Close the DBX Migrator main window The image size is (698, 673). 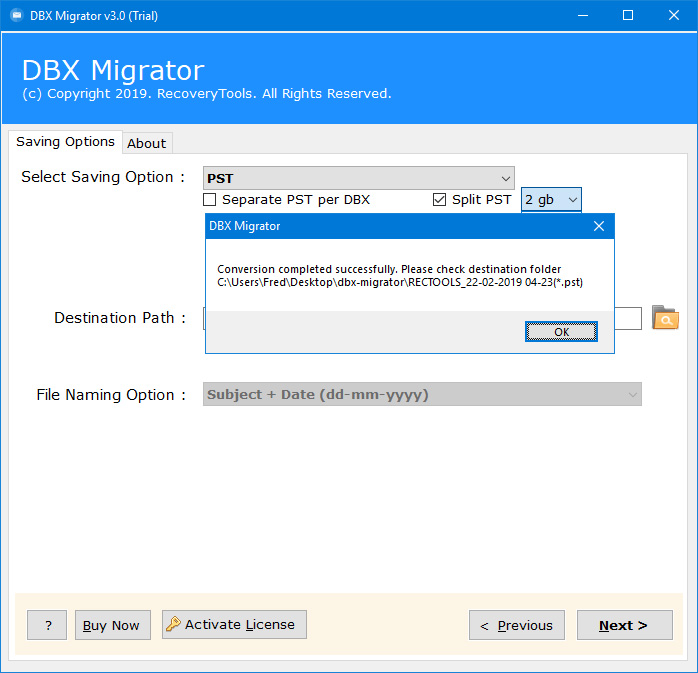674,16
